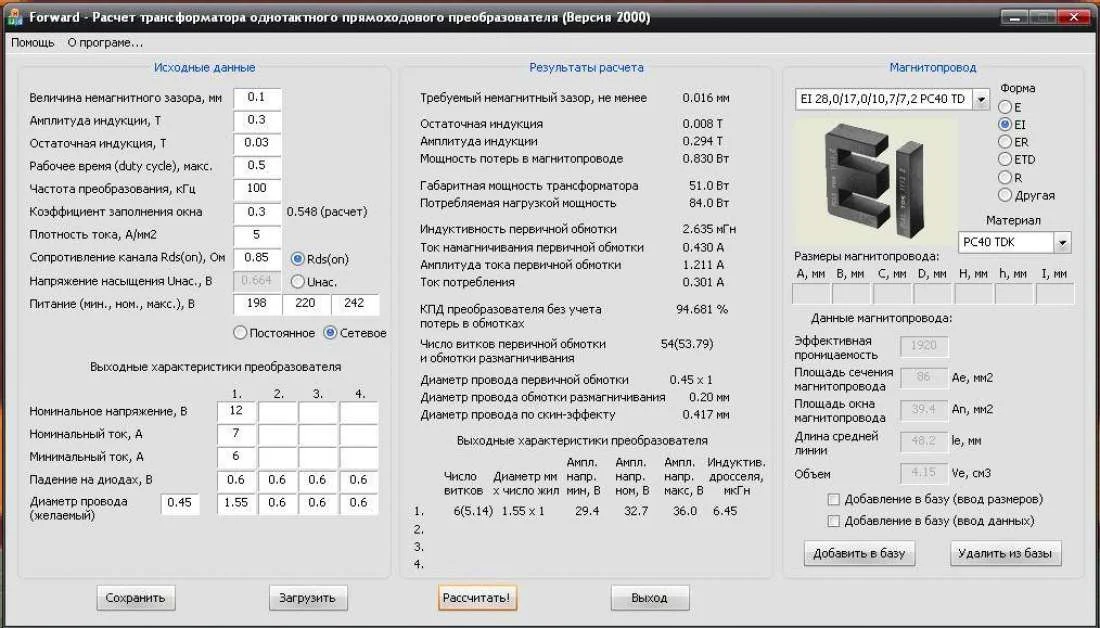Click the A, мм core size field
Screen dimensions: 1100x628
pyautogui.click(x=811, y=293)
